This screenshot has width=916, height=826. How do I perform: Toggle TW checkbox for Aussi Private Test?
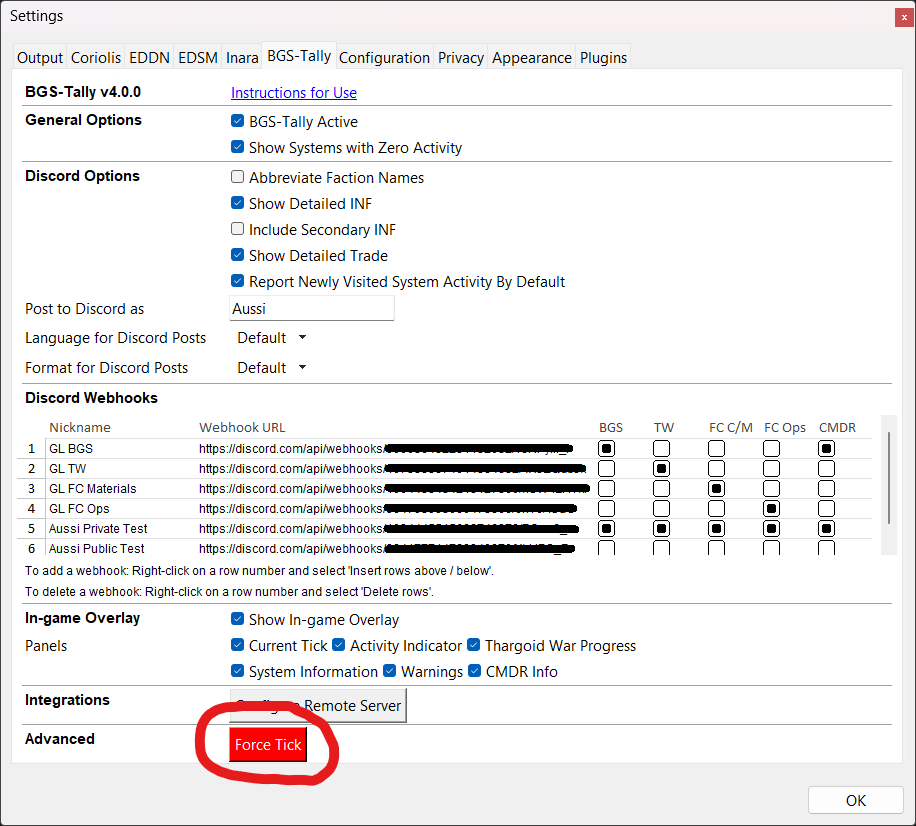click(661, 529)
